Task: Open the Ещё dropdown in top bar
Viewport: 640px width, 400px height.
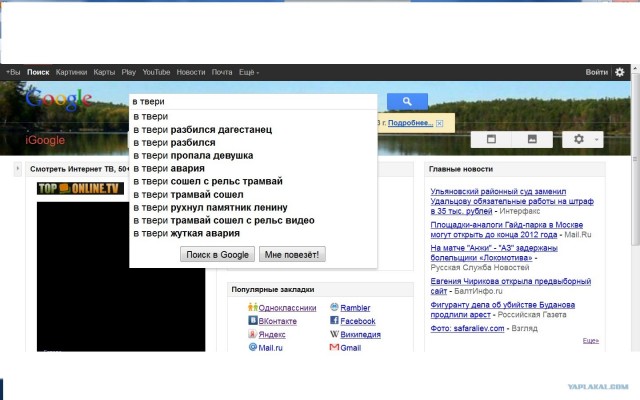Action: coord(249,72)
